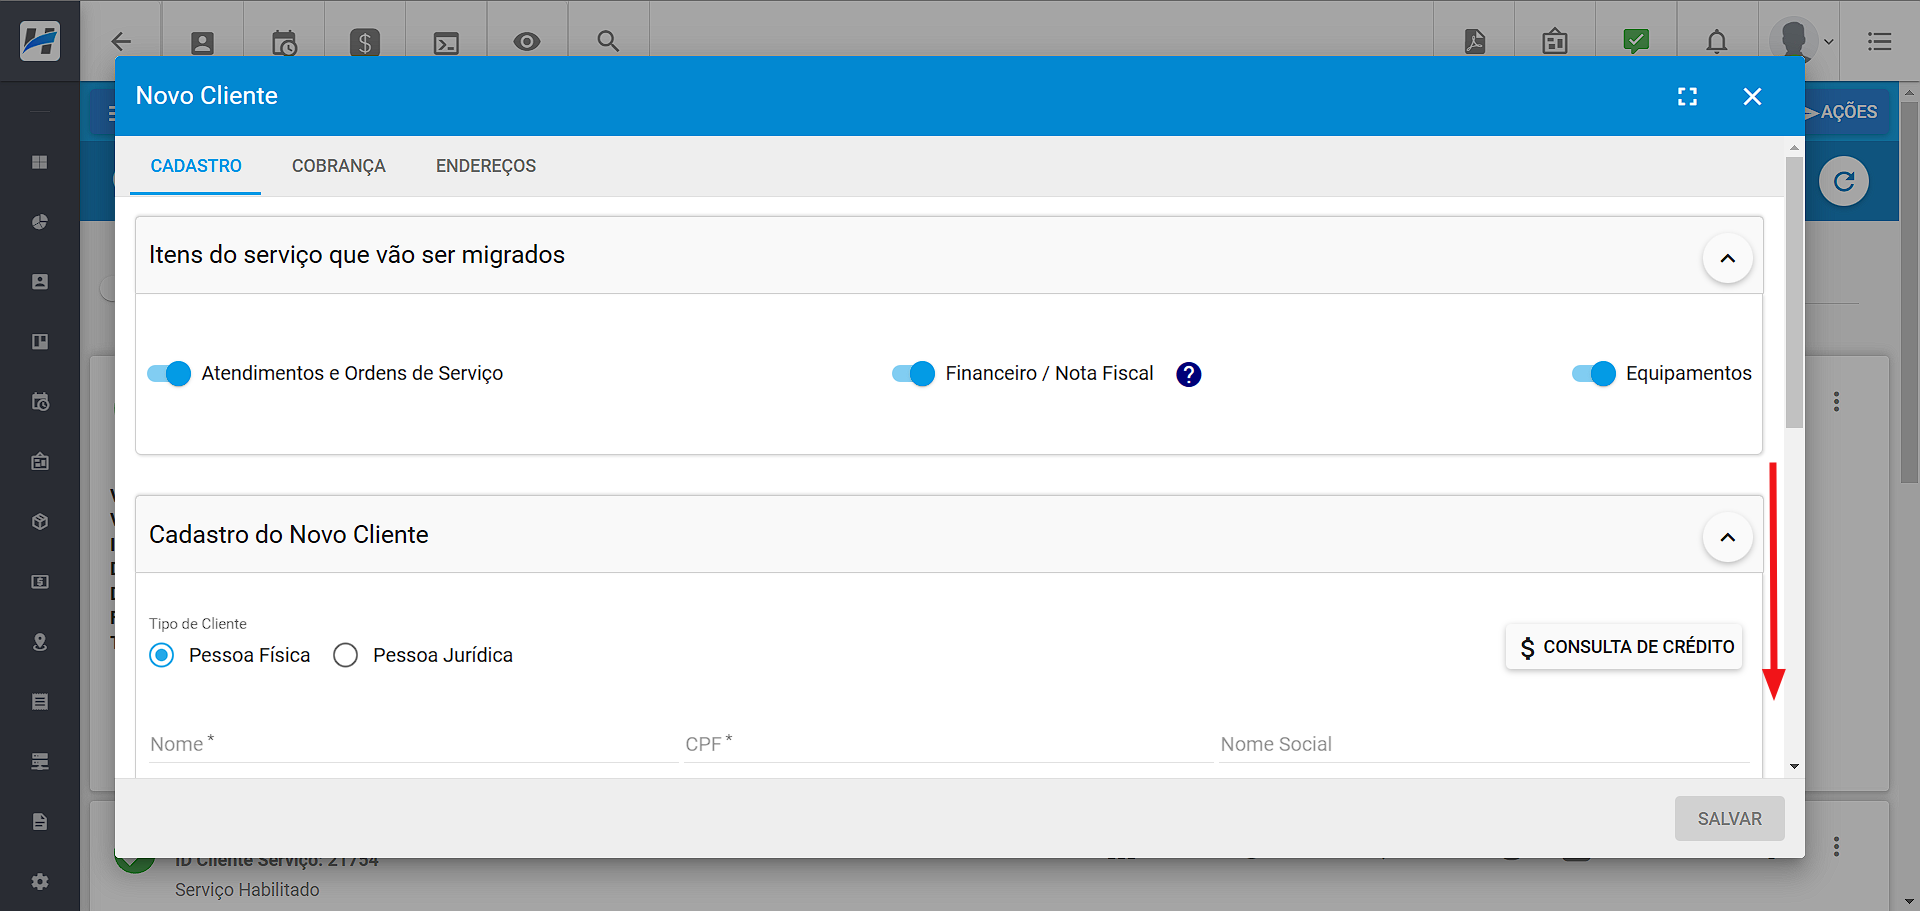Open the PDF document icon in top toolbar
The height and width of the screenshot is (911, 1920).
coord(1475,41)
